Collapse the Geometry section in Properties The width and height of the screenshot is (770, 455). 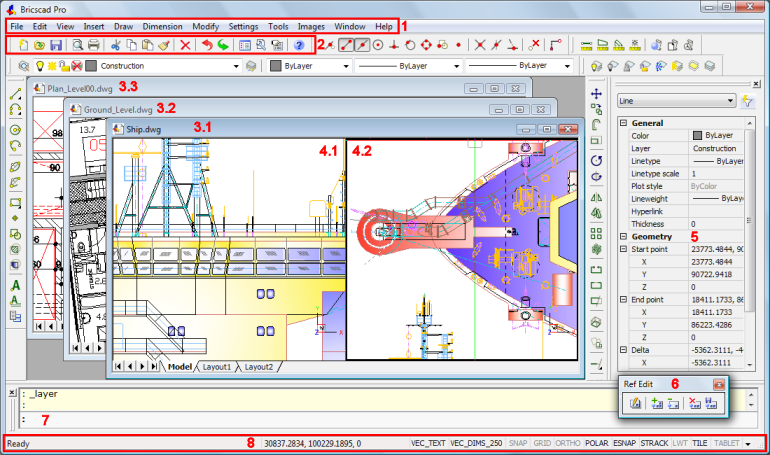click(x=623, y=236)
